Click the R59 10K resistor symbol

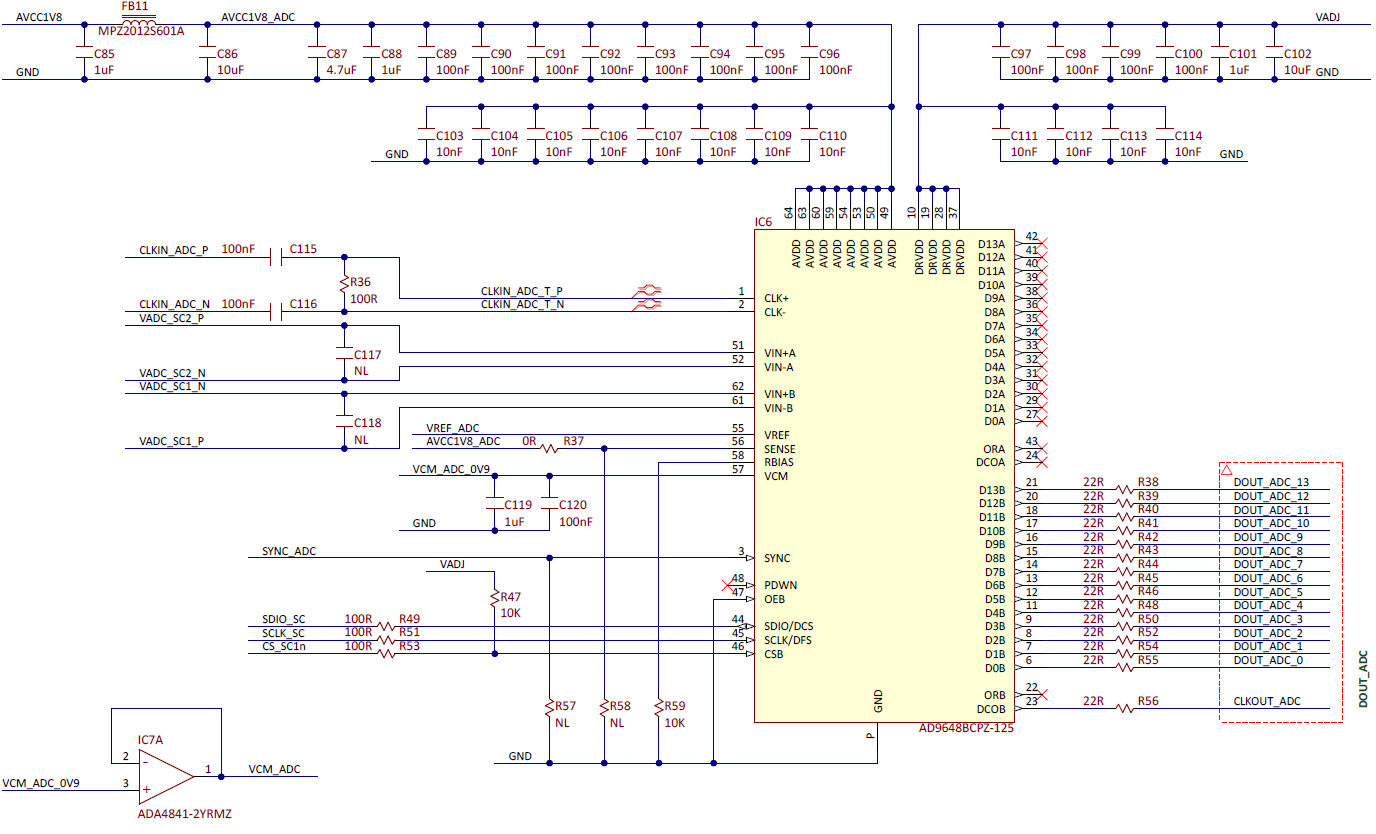click(x=659, y=708)
